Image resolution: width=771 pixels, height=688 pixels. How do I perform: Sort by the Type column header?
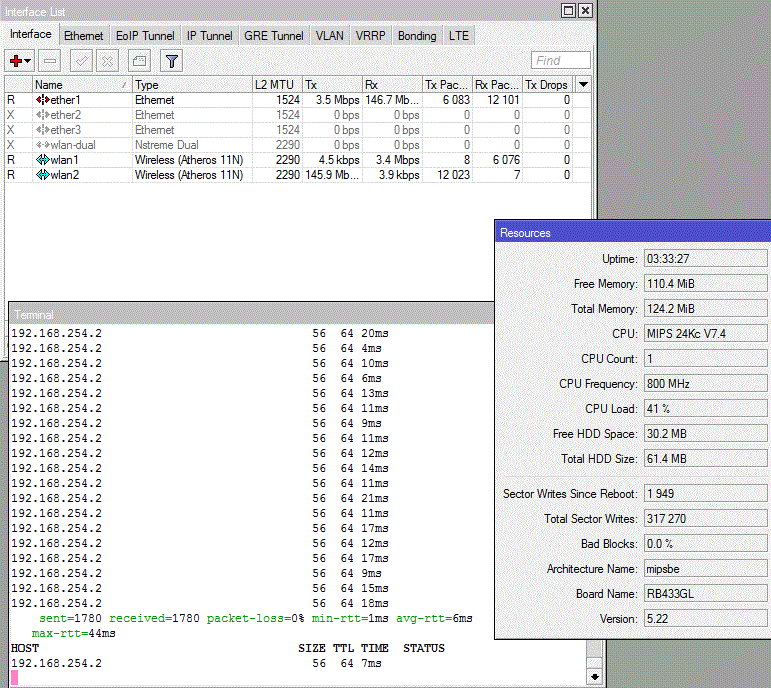coord(192,85)
